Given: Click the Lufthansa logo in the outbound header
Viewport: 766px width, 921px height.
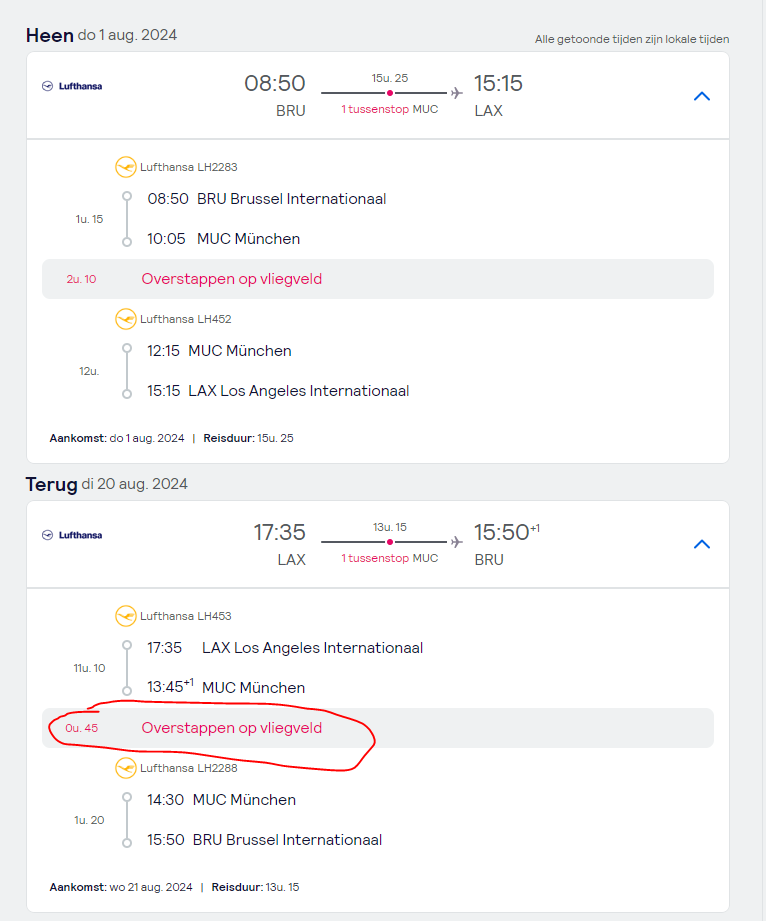Looking at the screenshot, I should (72, 86).
